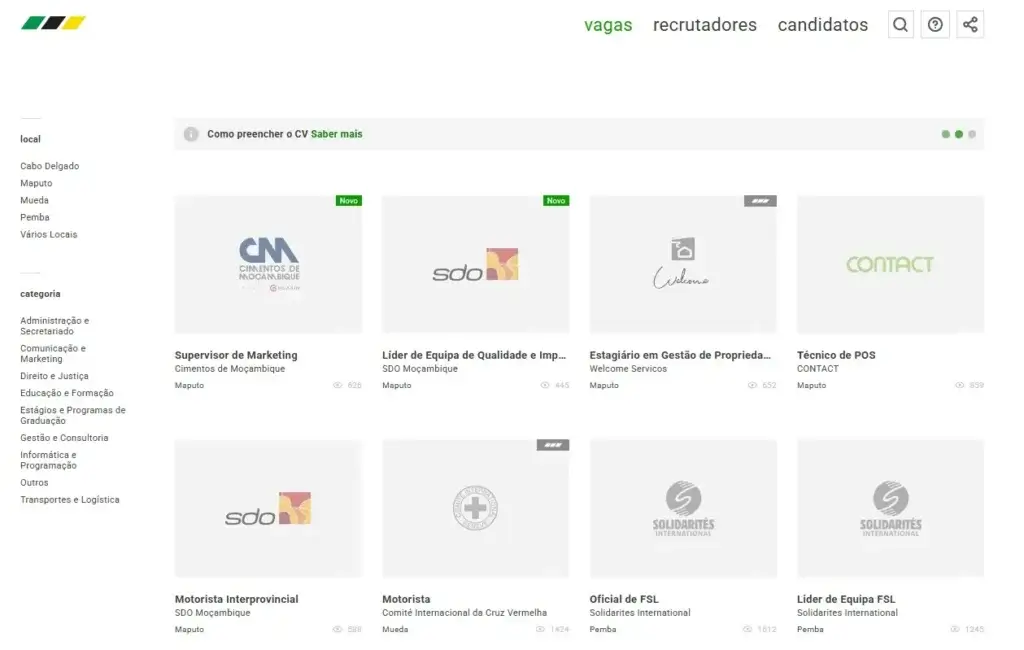Select third banner carousel dot
This screenshot has height=650, width=1024.
pyautogui.click(x=972, y=134)
